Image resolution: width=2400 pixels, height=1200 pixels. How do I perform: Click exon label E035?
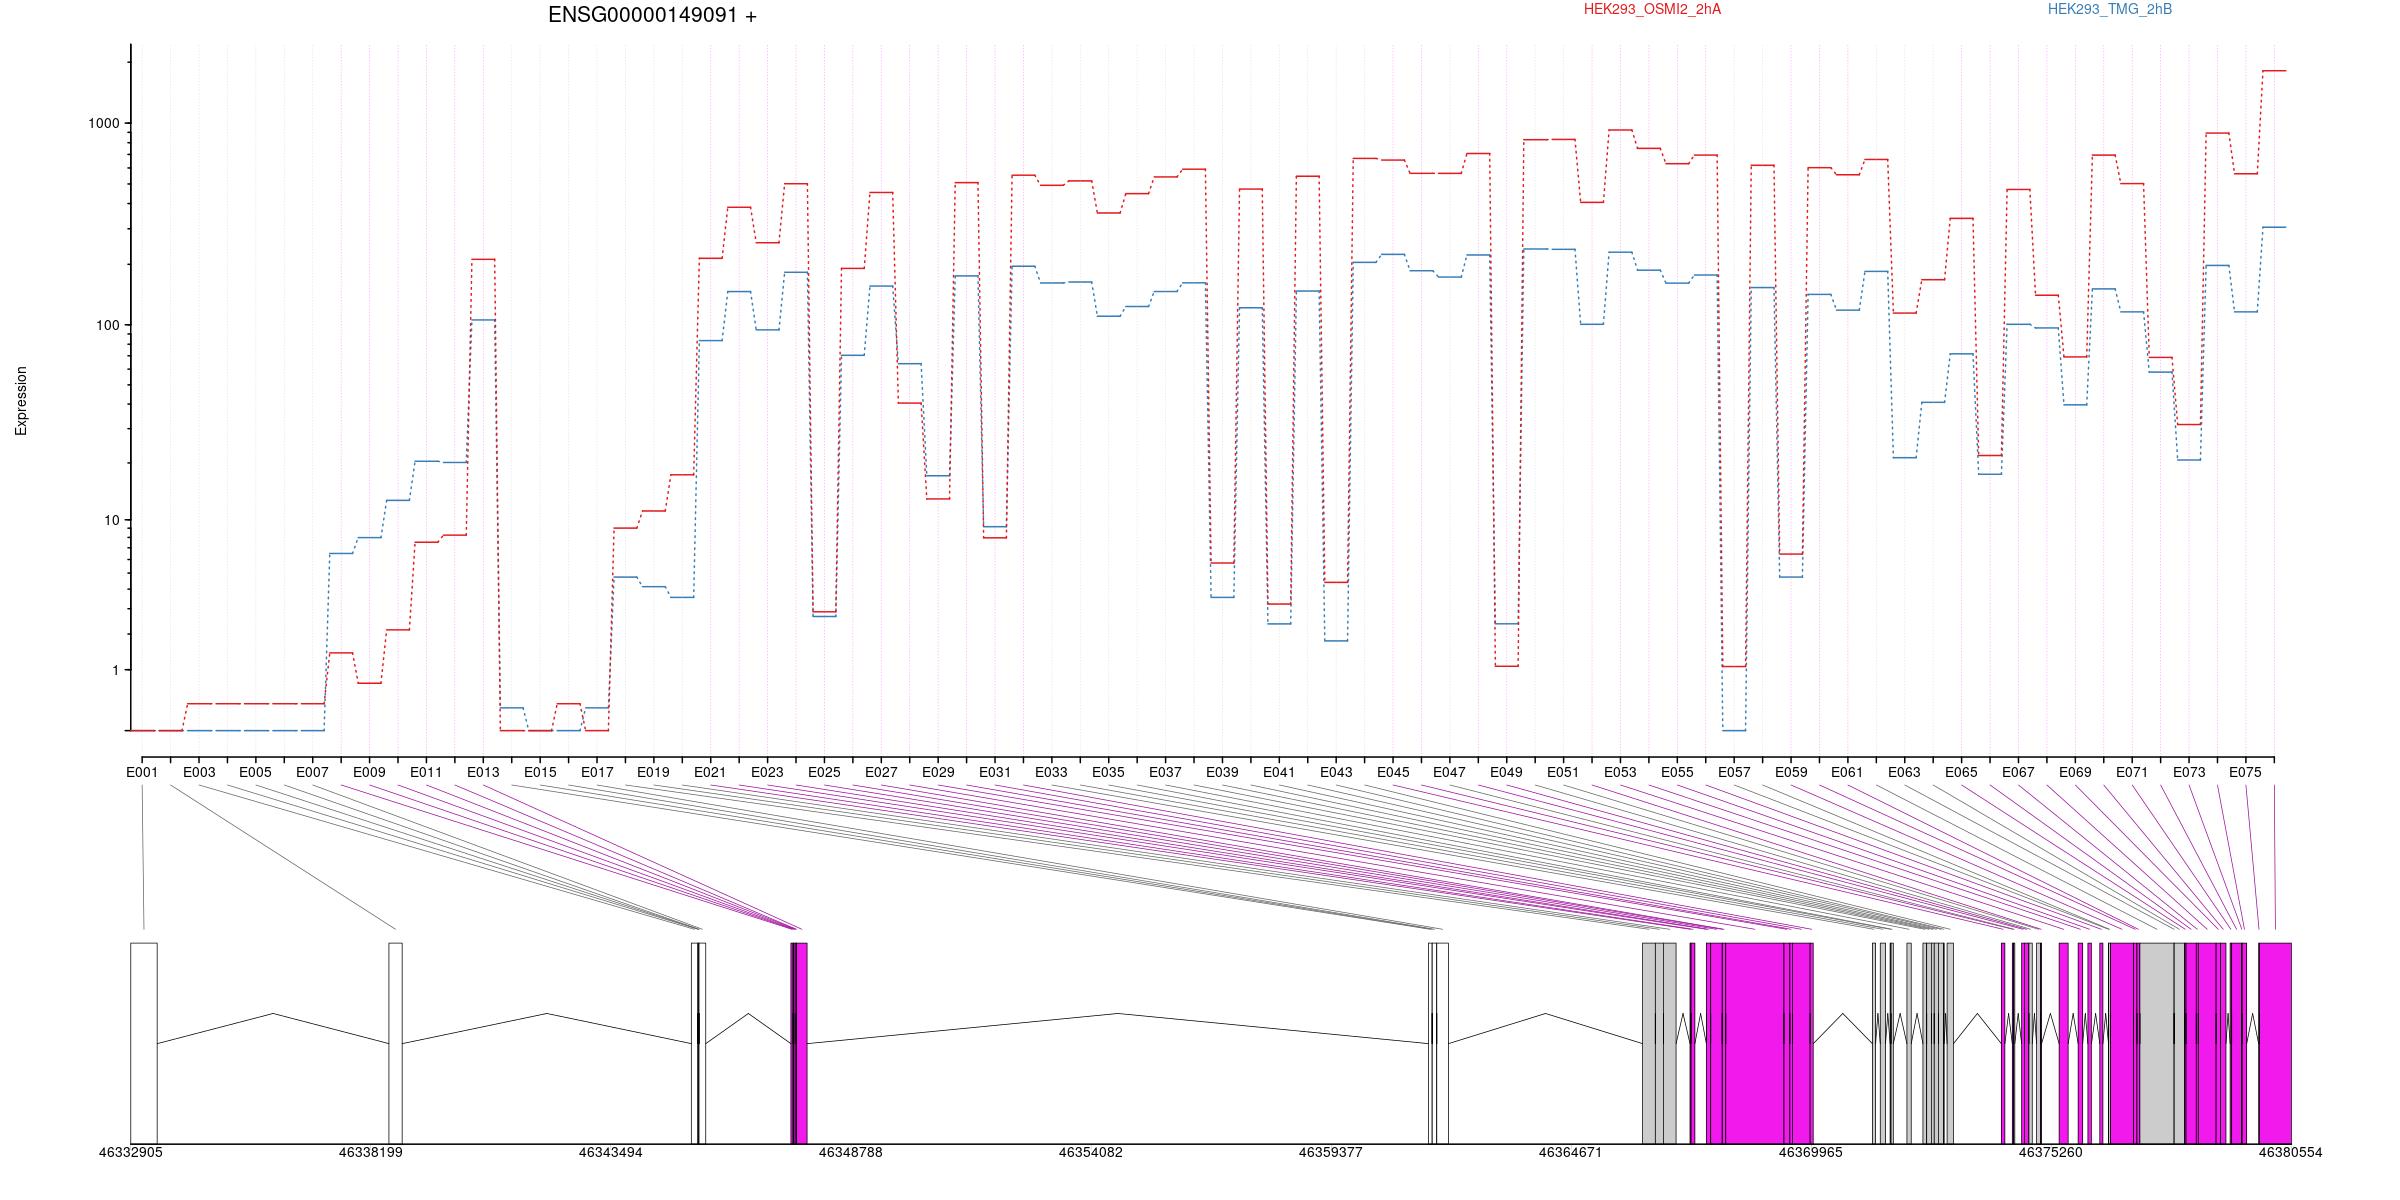[1108, 772]
